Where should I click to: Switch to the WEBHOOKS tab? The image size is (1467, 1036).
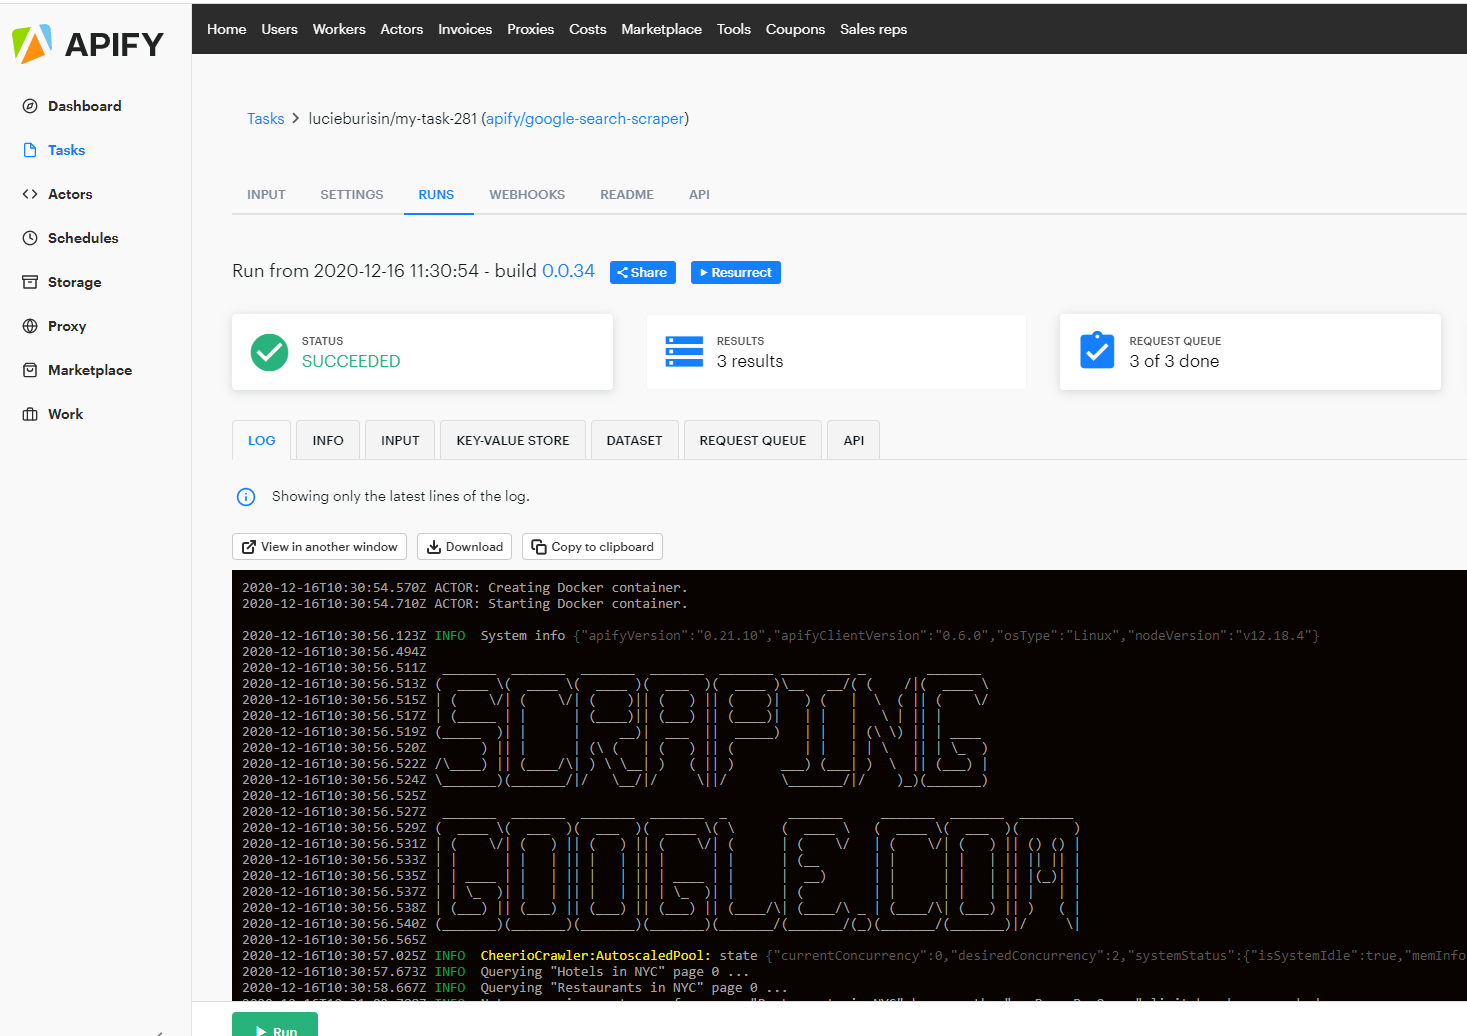pyautogui.click(x=527, y=195)
